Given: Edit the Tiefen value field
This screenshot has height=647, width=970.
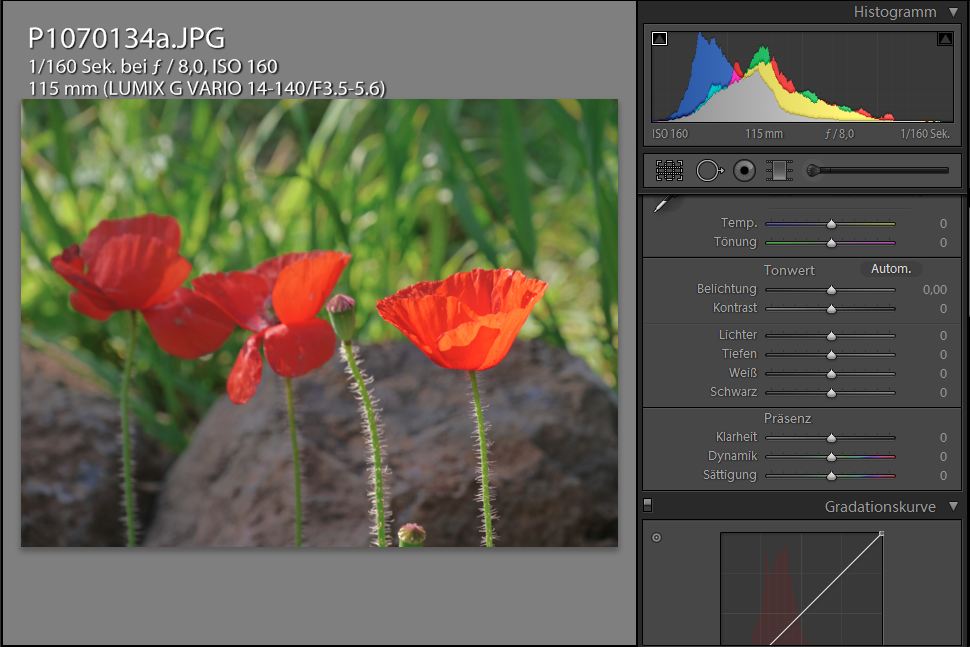Looking at the screenshot, I should pos(943,354).
